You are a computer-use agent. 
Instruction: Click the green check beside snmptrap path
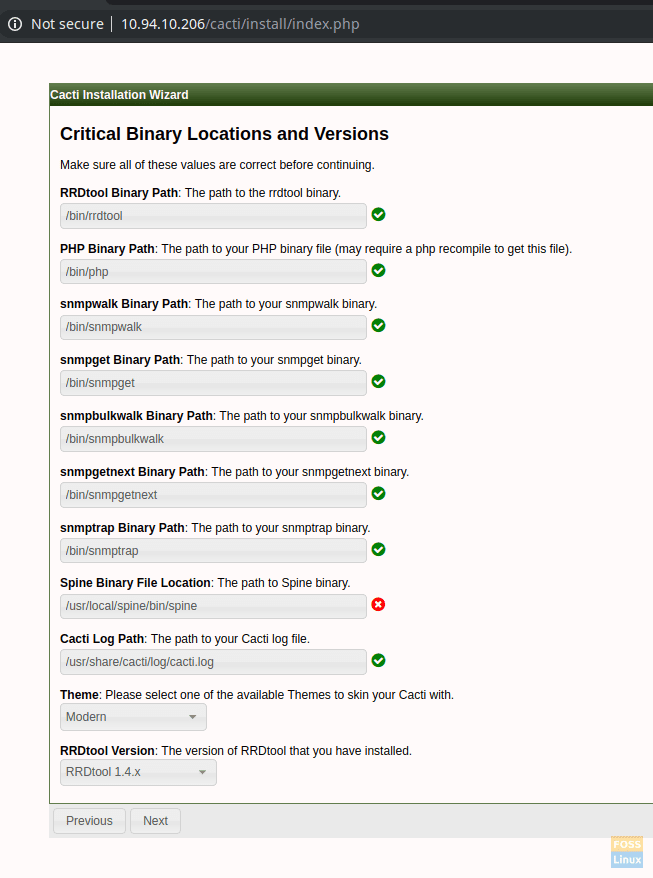tap(379, 549)
